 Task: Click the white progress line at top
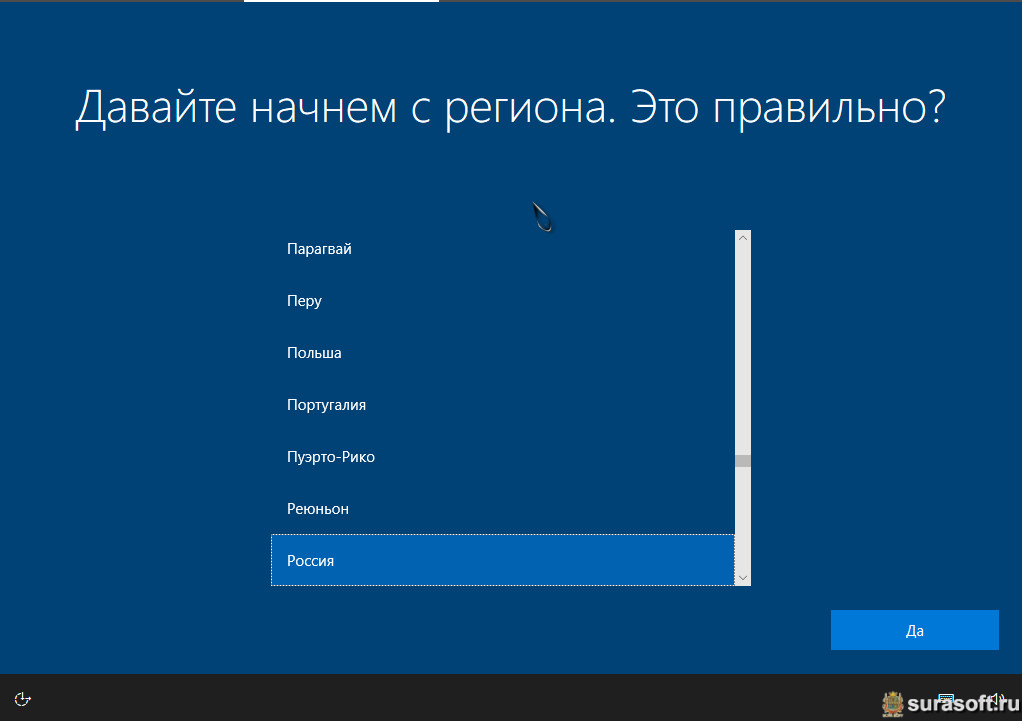click(340, 1)
